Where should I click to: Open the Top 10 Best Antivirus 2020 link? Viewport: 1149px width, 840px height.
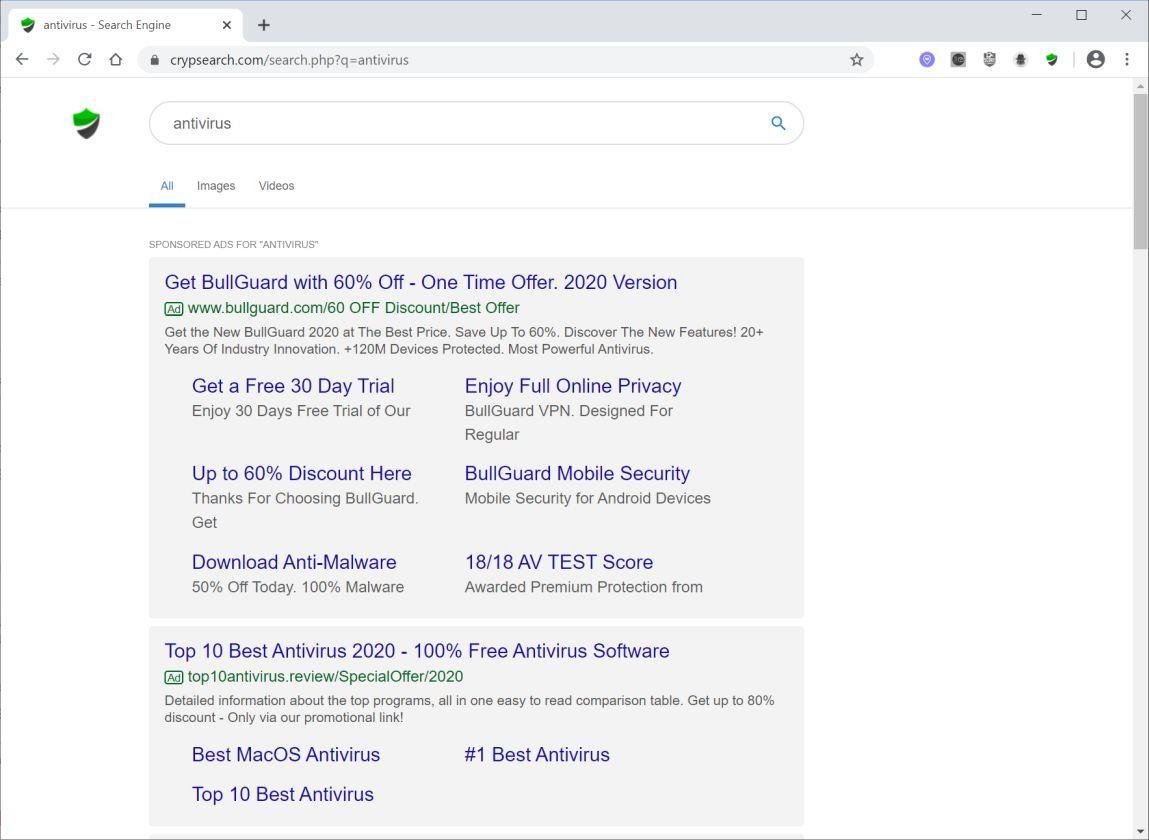point(417,651)
